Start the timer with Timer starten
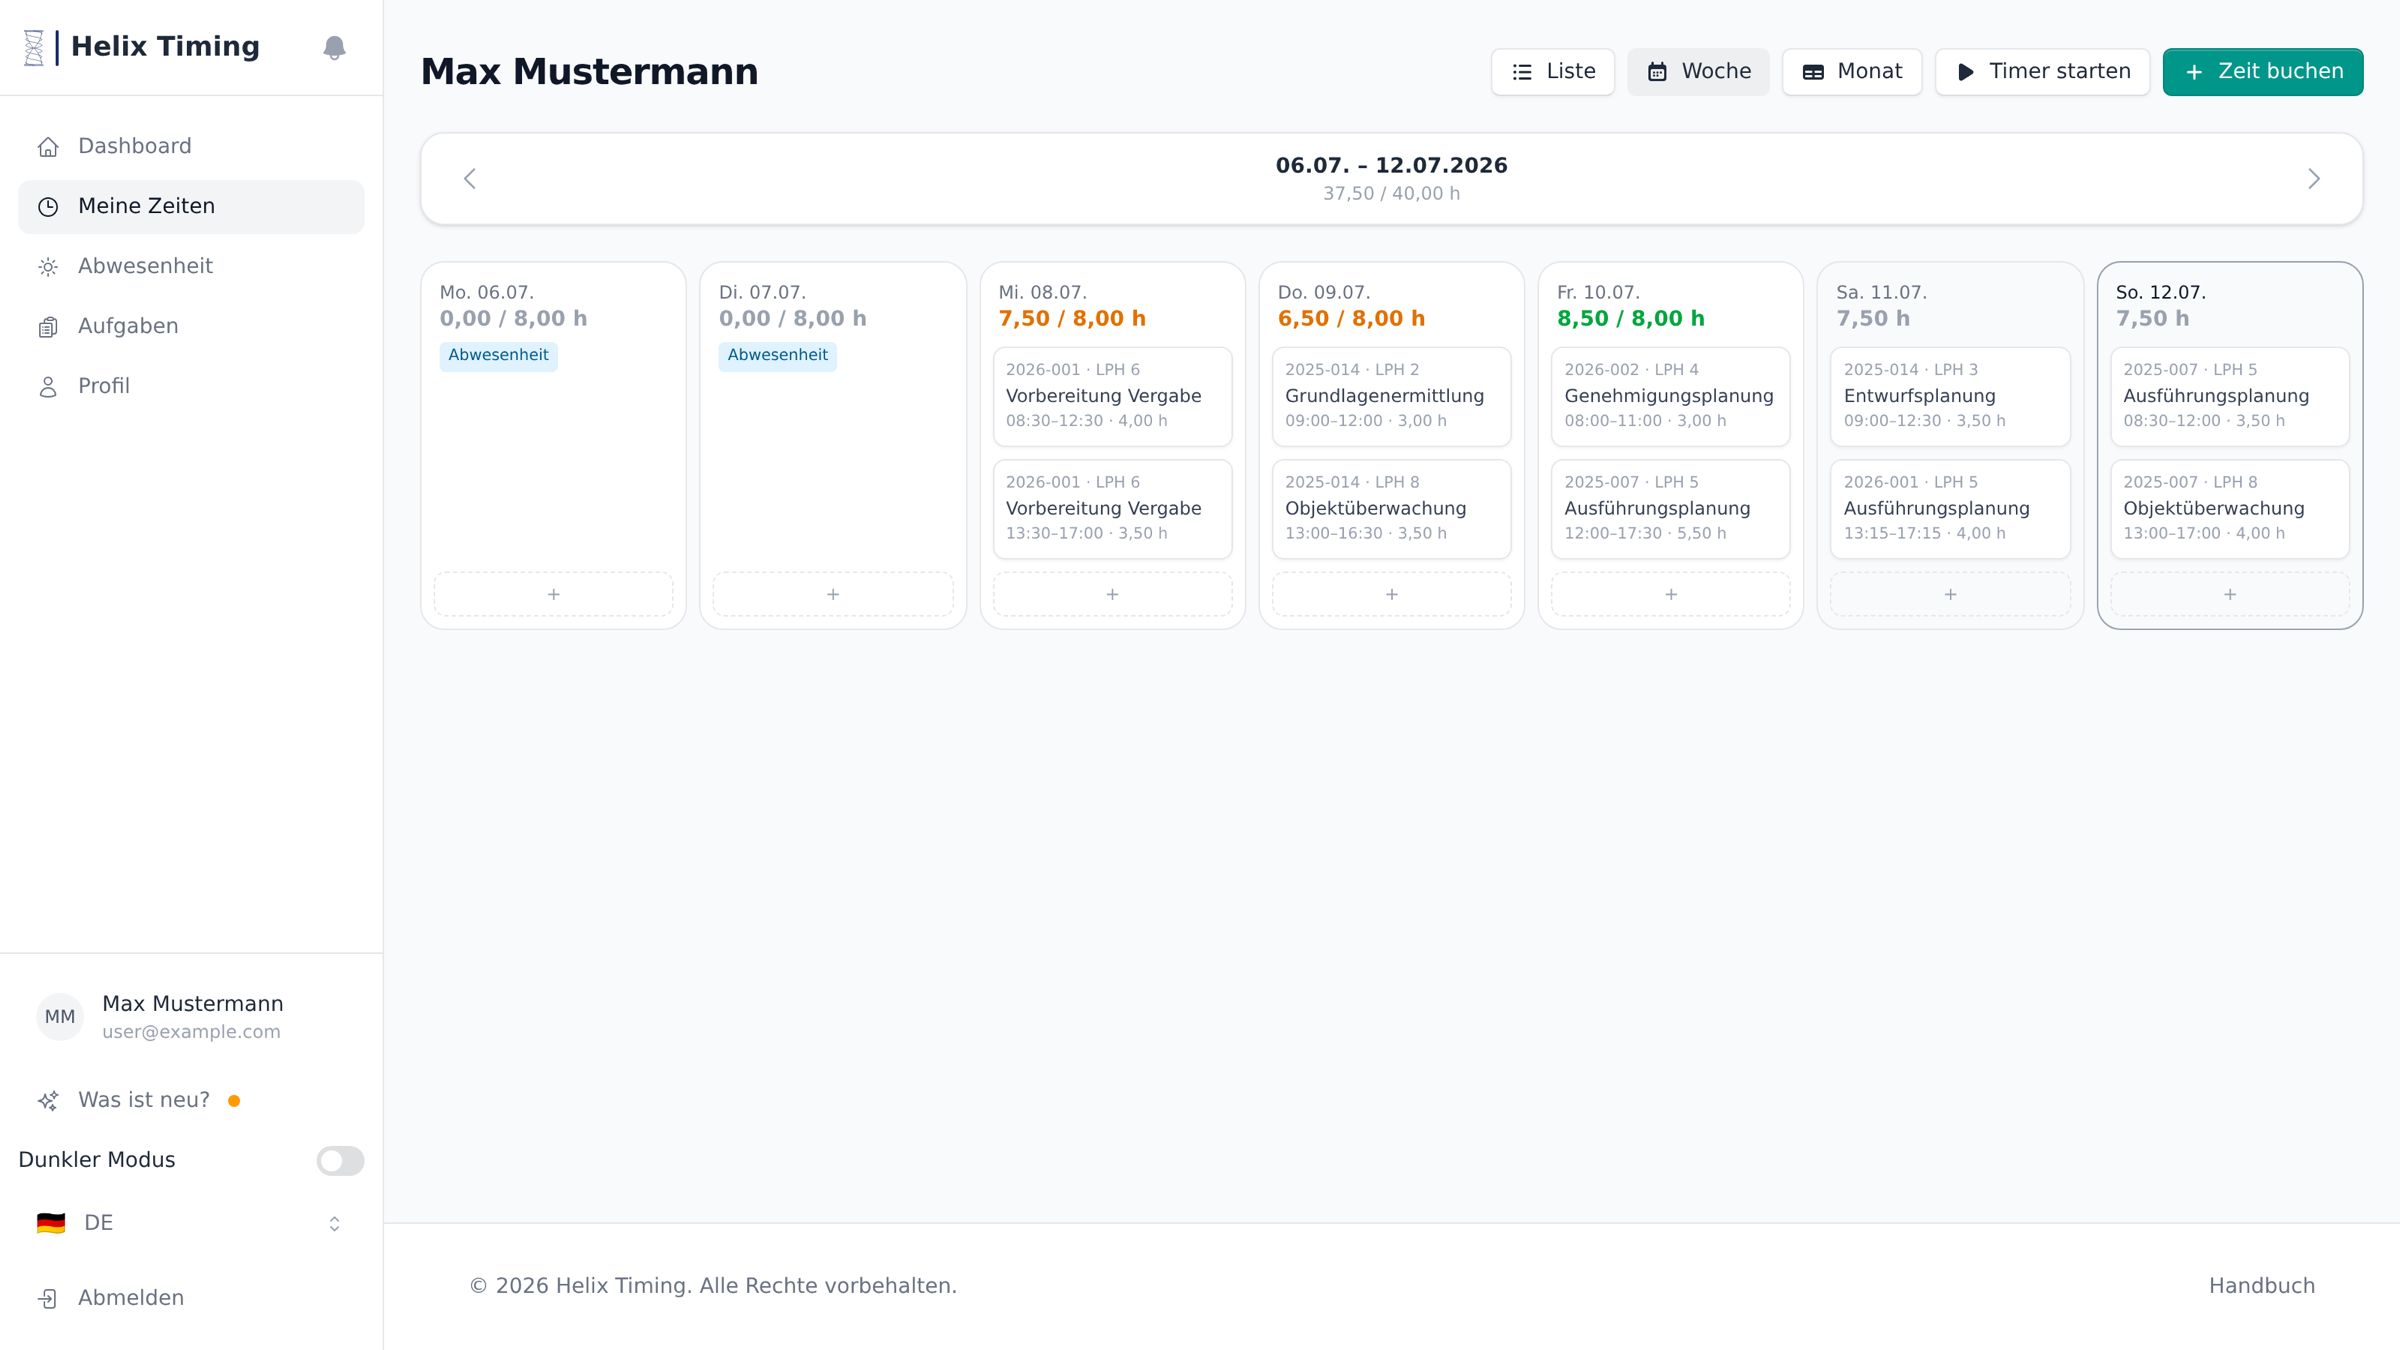The width and height of the screenshot is (2400, 1350). coord(2042,72)
